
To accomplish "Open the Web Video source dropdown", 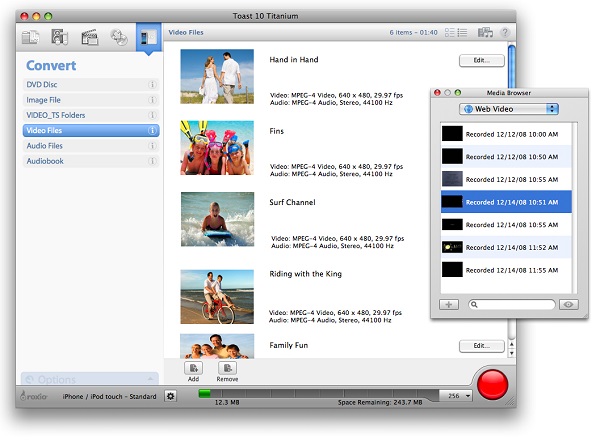I will [x=508, y=108].
